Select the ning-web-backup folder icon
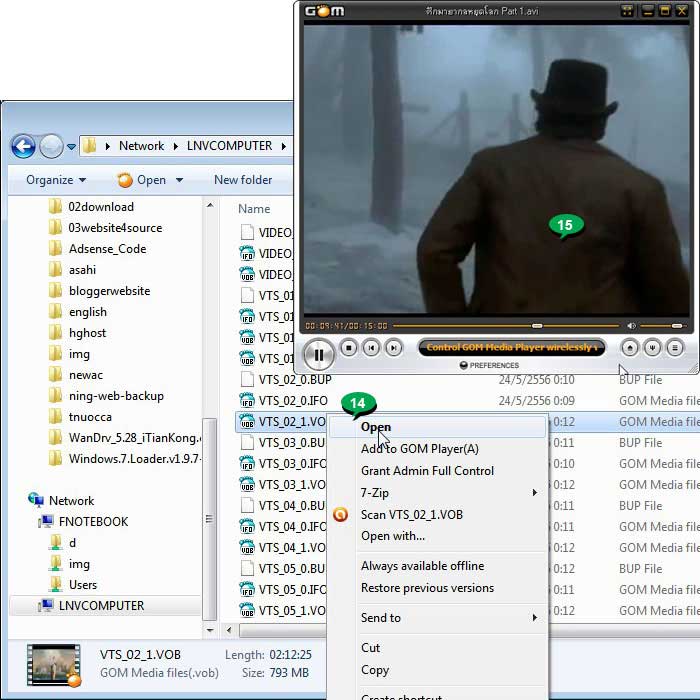 pos(55,396)
